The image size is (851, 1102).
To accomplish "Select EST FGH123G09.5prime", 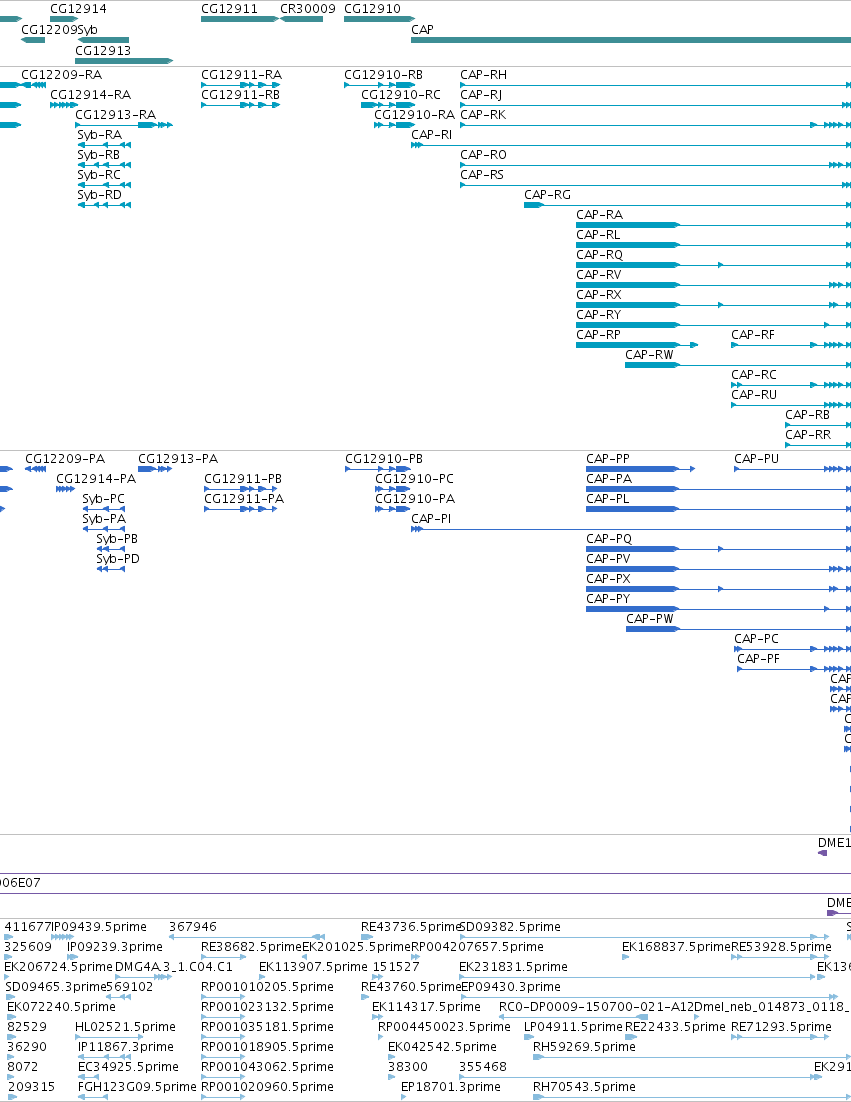I will [137, 1087].
